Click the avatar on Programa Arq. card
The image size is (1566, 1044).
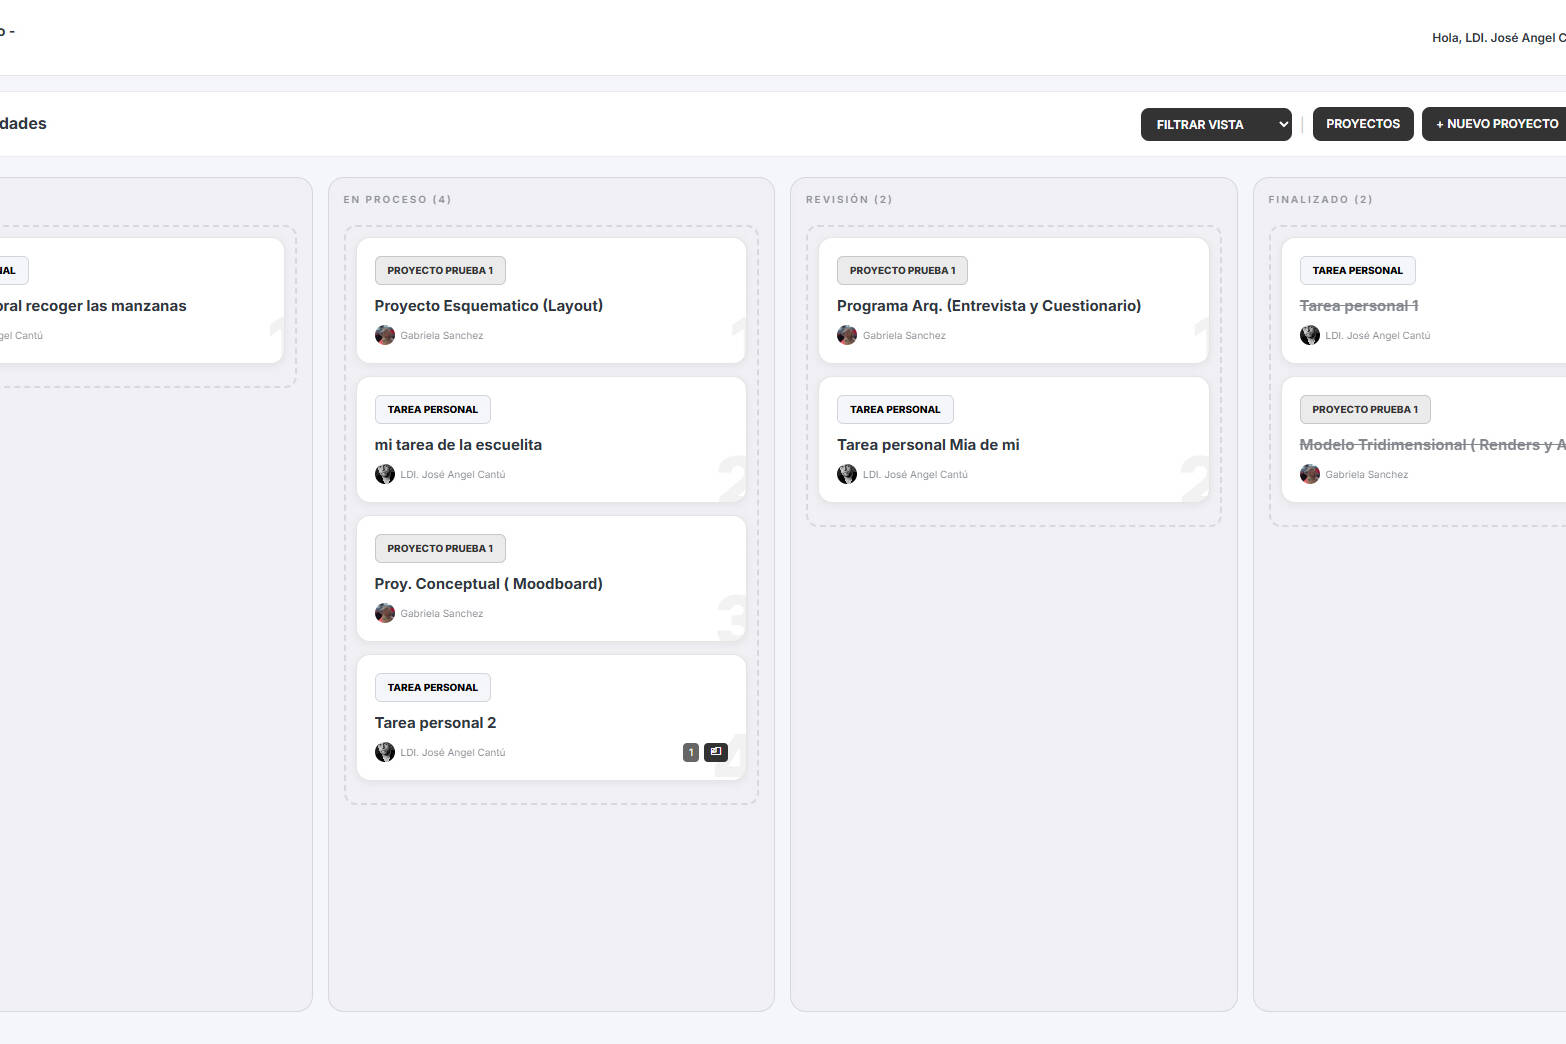point(847,335)
